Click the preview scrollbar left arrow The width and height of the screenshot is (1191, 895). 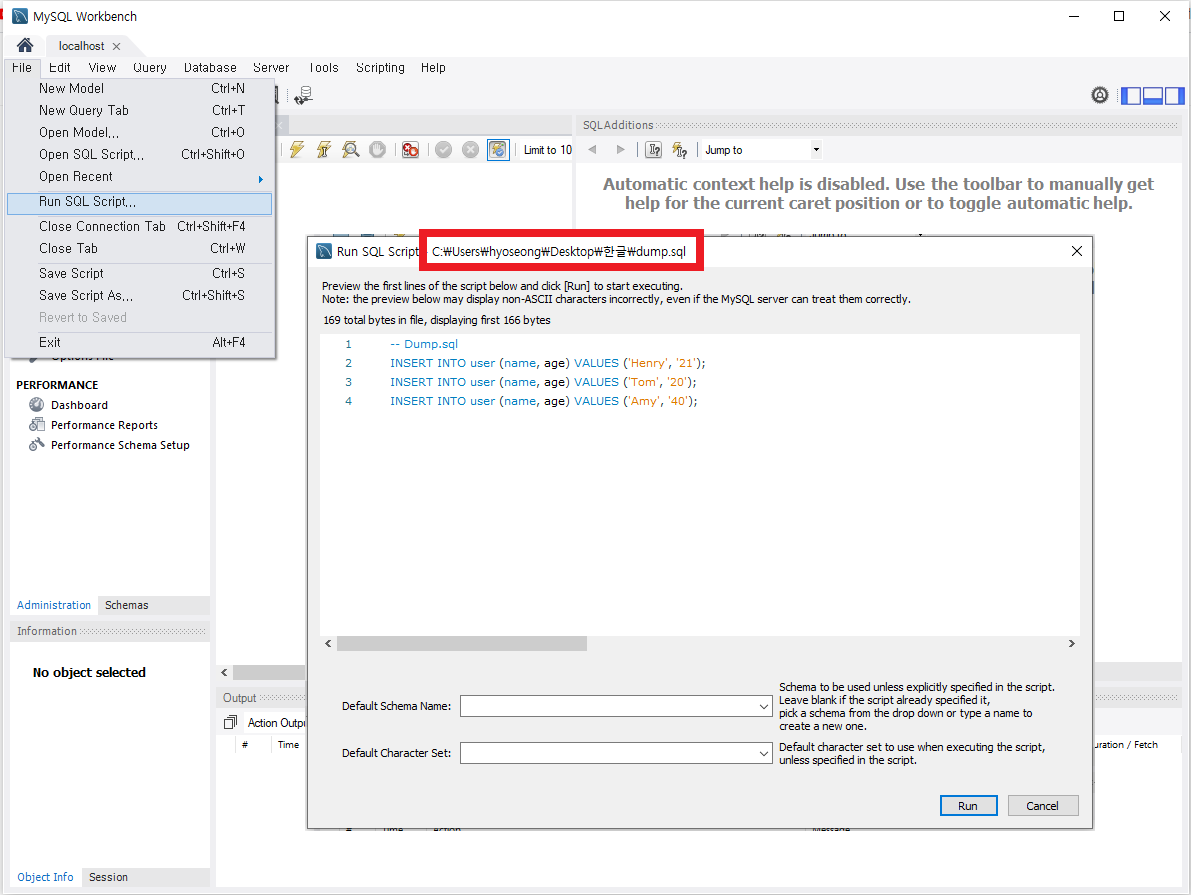[328, 644]
